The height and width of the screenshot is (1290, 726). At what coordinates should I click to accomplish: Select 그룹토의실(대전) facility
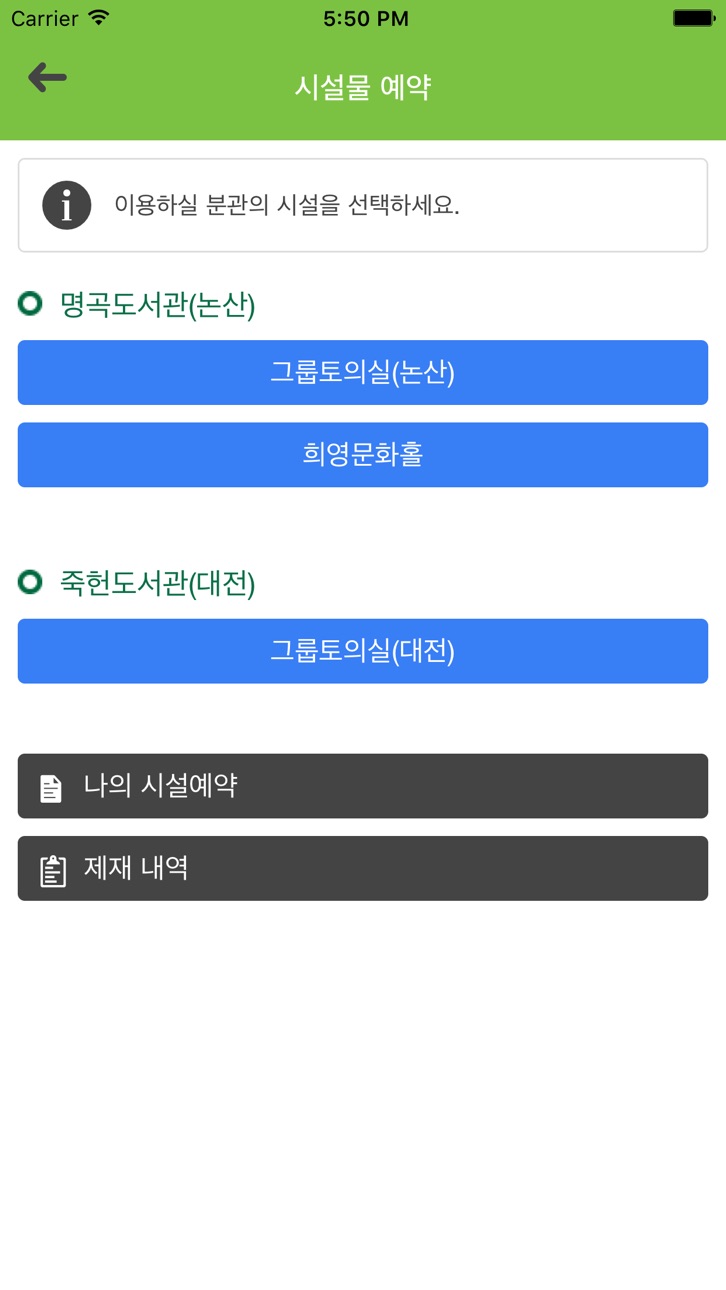point(363,651)
